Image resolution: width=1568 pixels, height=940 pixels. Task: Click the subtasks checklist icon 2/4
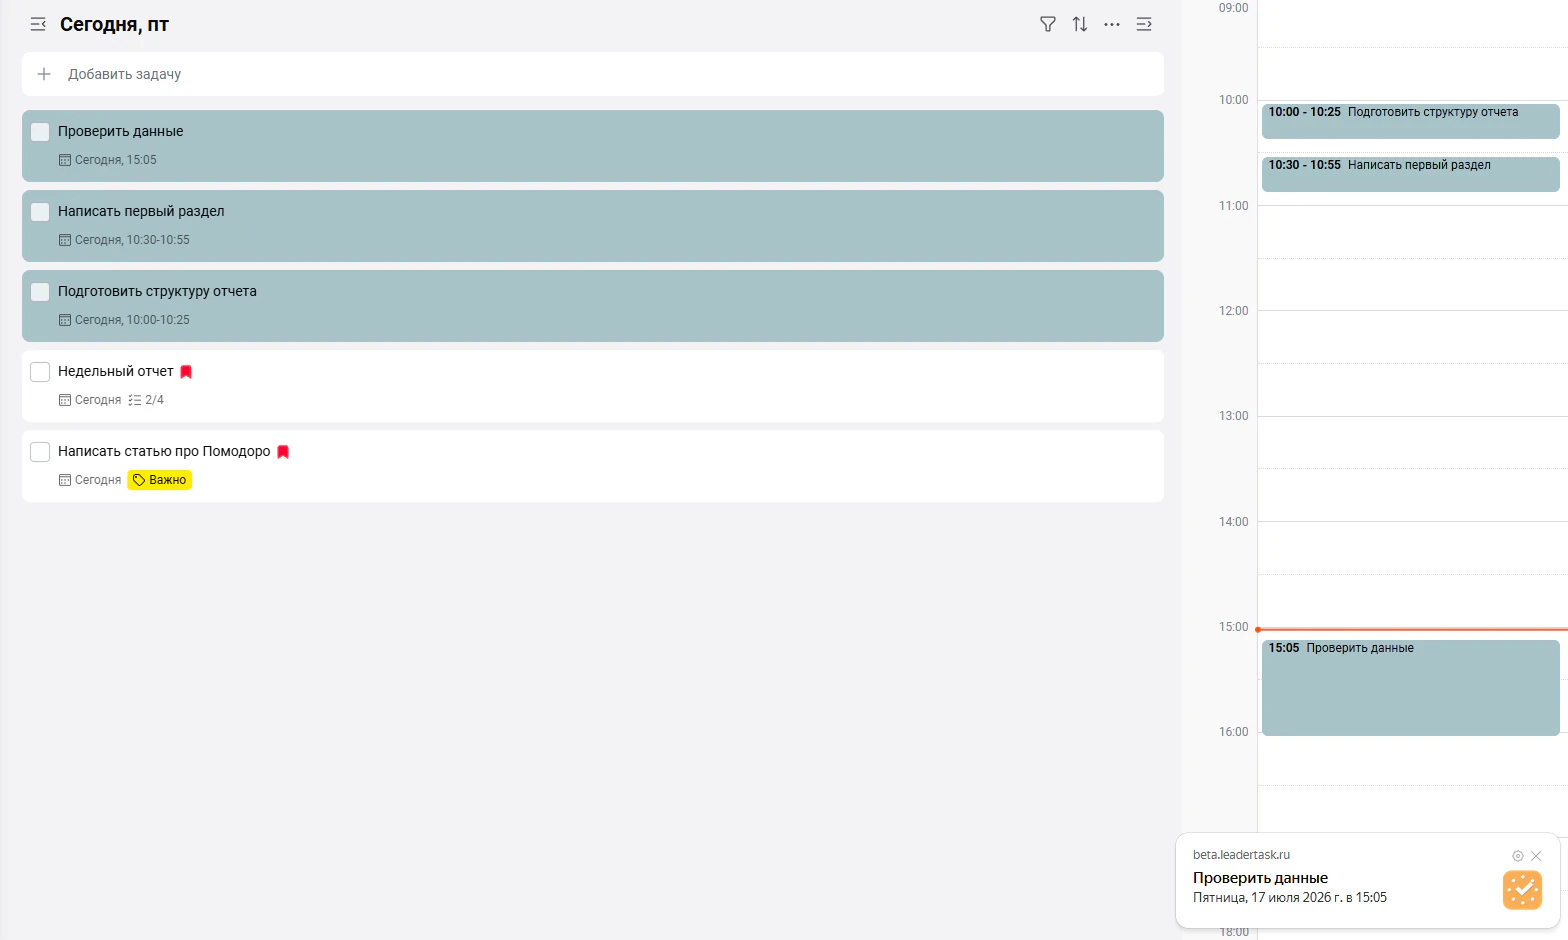[x=135, y=400]
